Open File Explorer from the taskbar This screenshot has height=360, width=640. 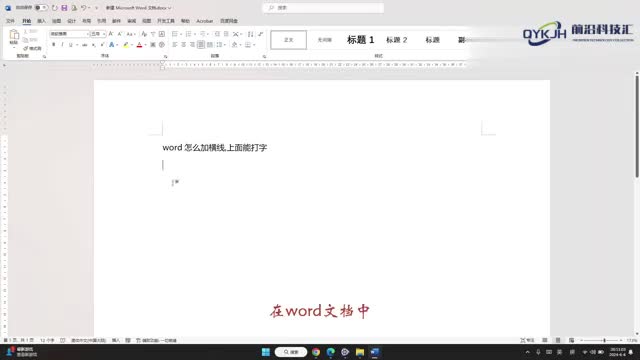point(360,352)
